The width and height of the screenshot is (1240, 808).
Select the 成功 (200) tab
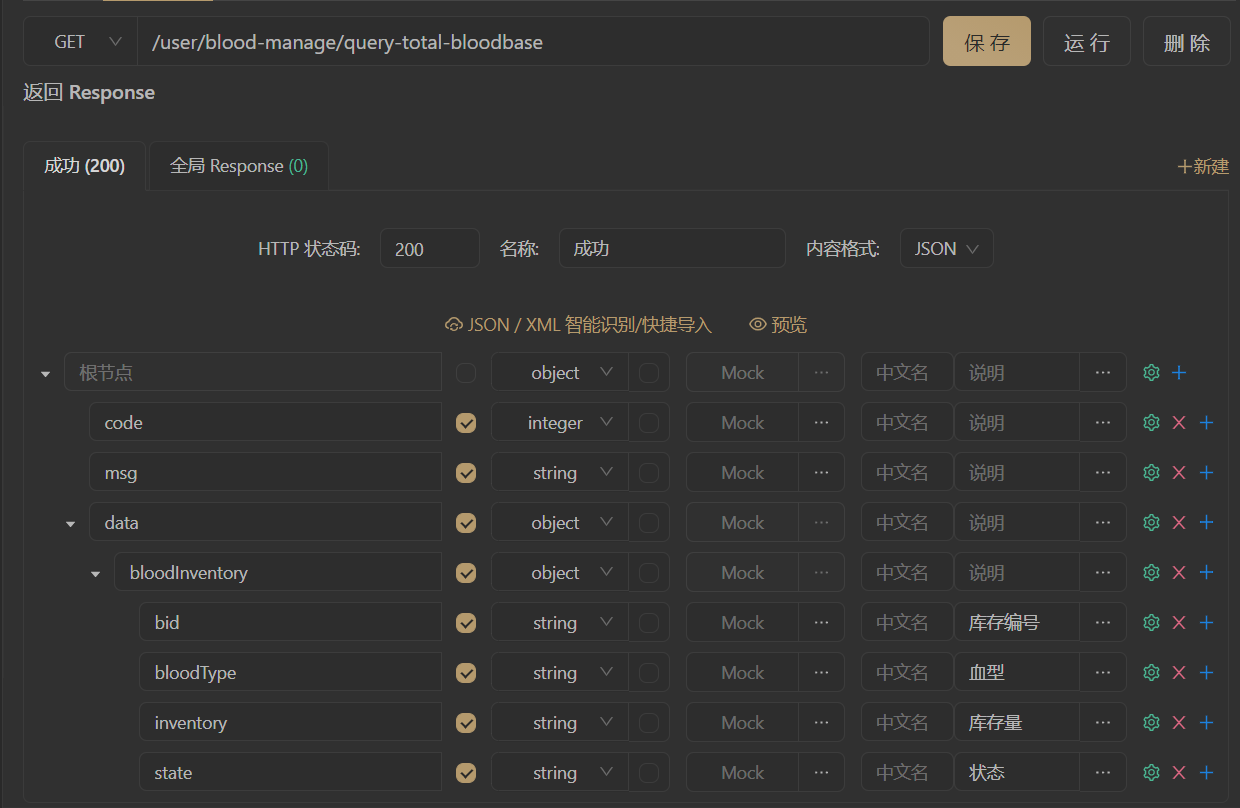click(x=84, y=166)
